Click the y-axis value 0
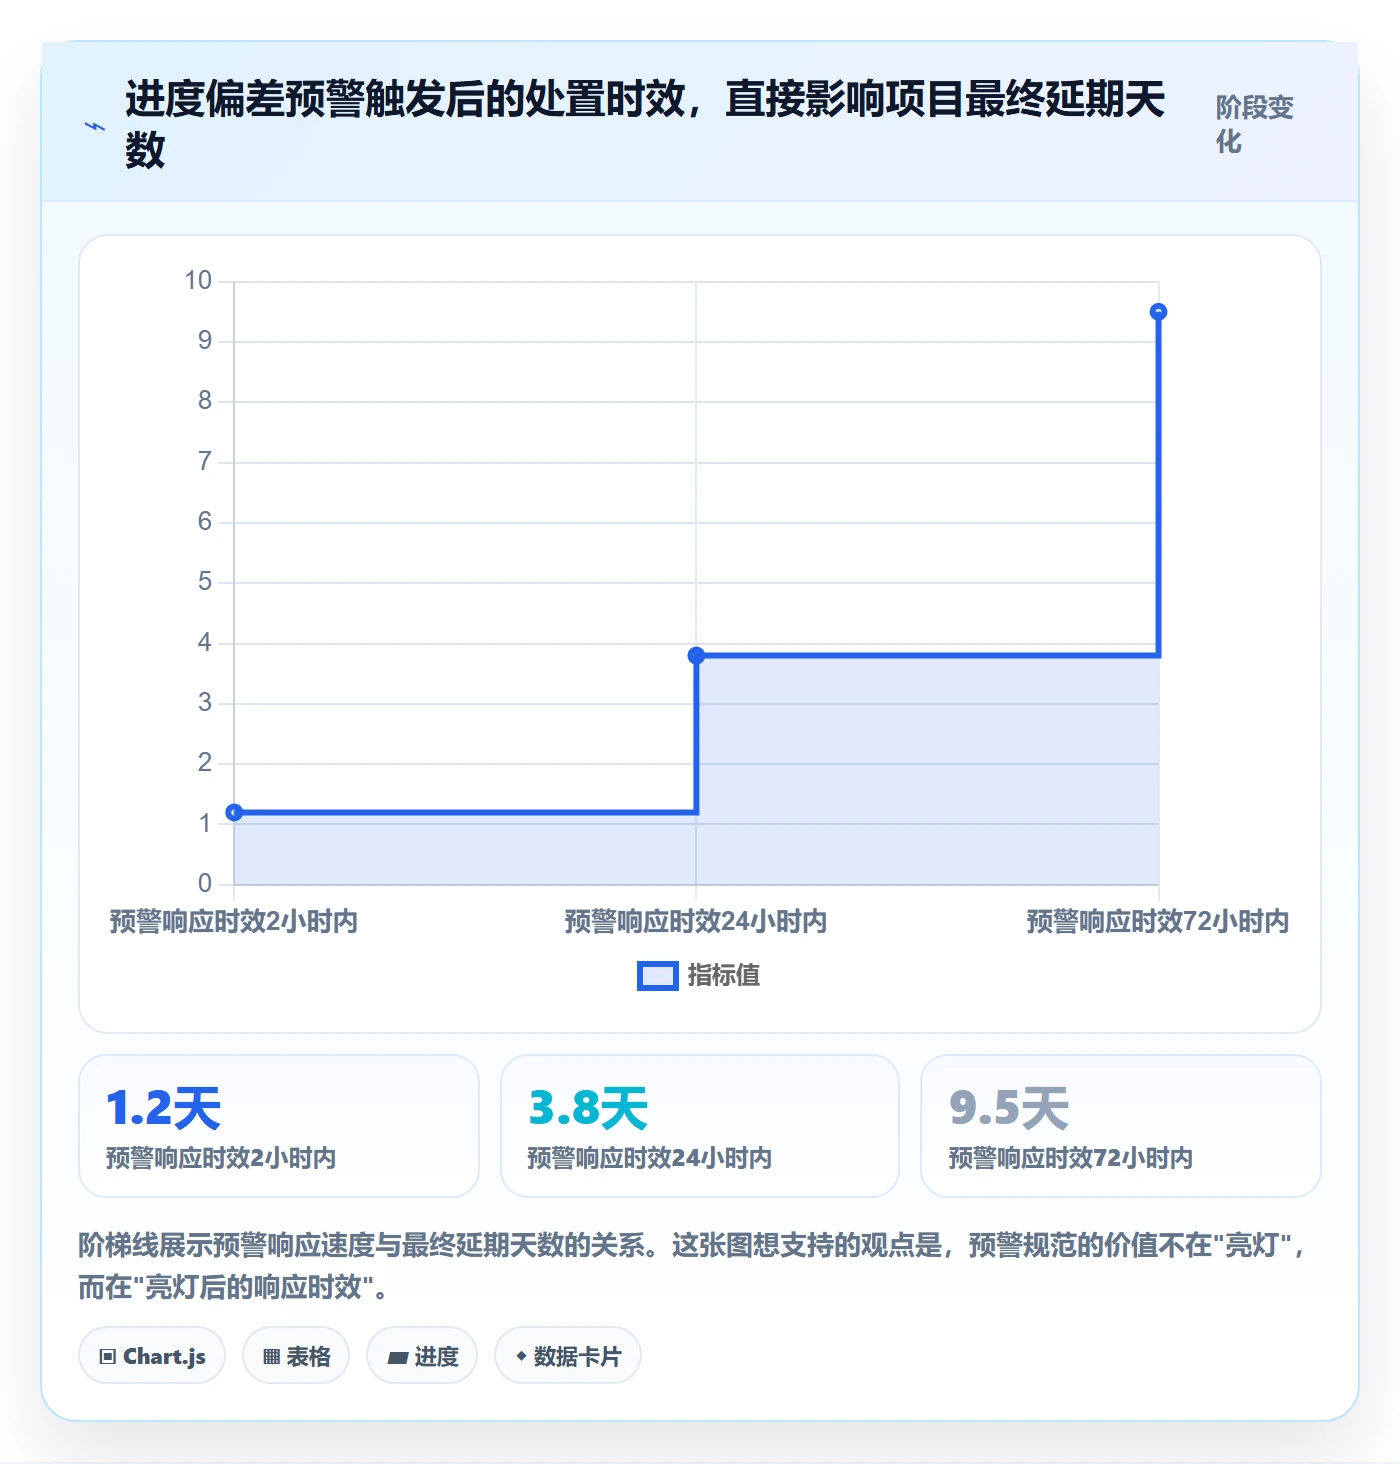The width and height of the screenshot is (1400, 1464). click(x=205, y=883)
